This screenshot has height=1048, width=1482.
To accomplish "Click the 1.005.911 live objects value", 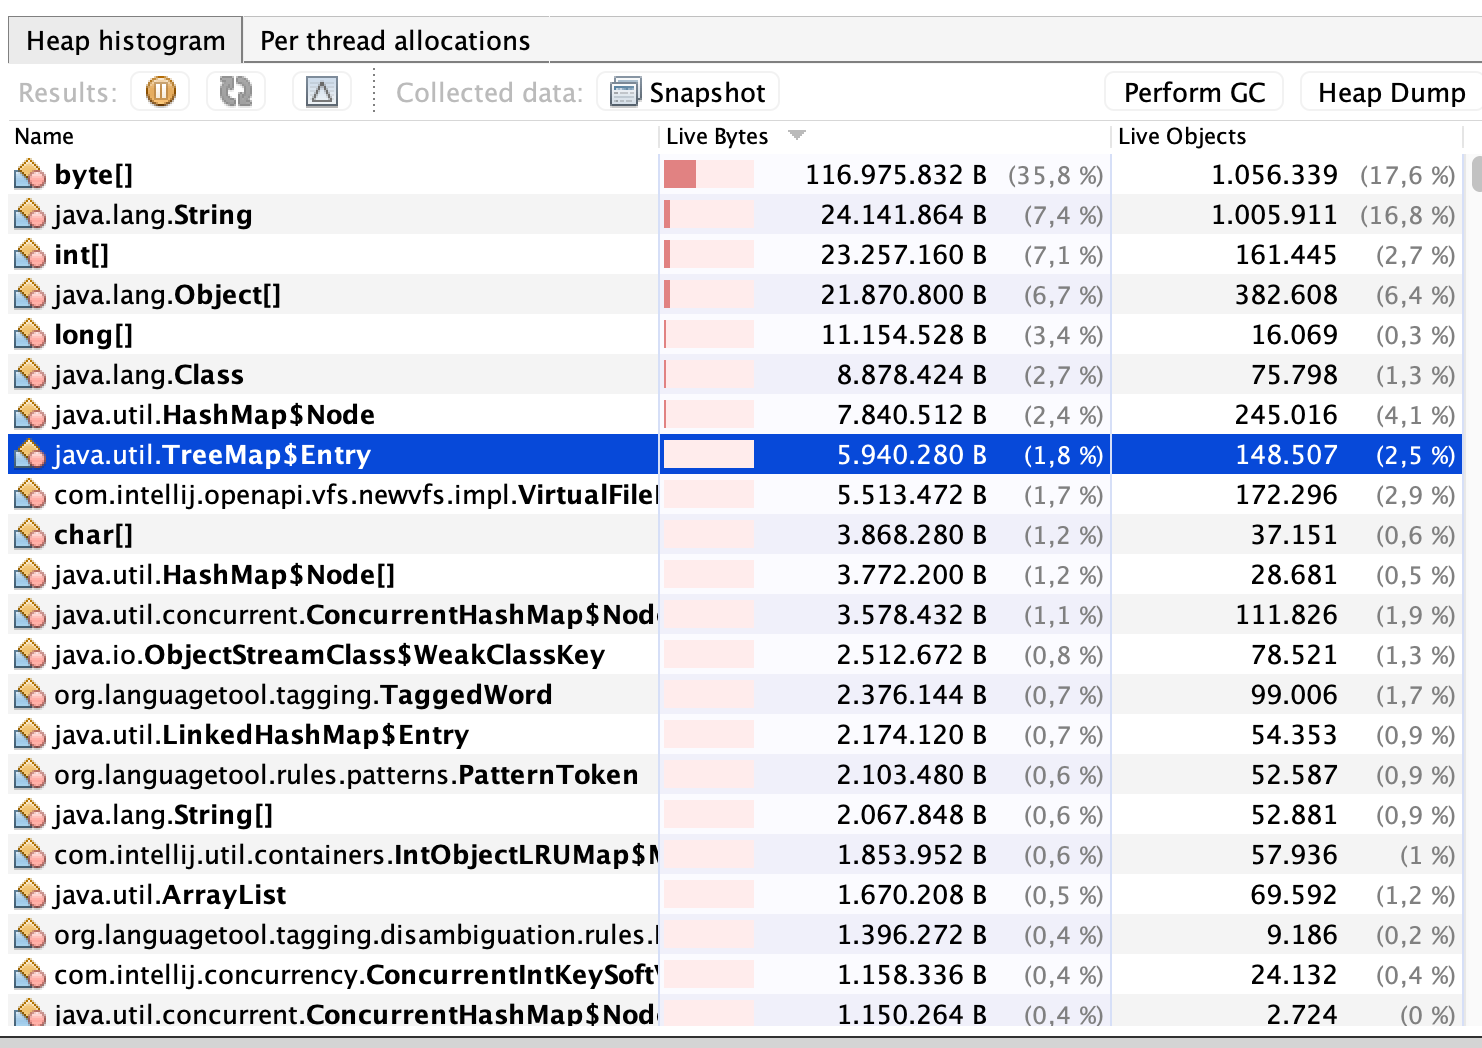I will [1274, 215].
